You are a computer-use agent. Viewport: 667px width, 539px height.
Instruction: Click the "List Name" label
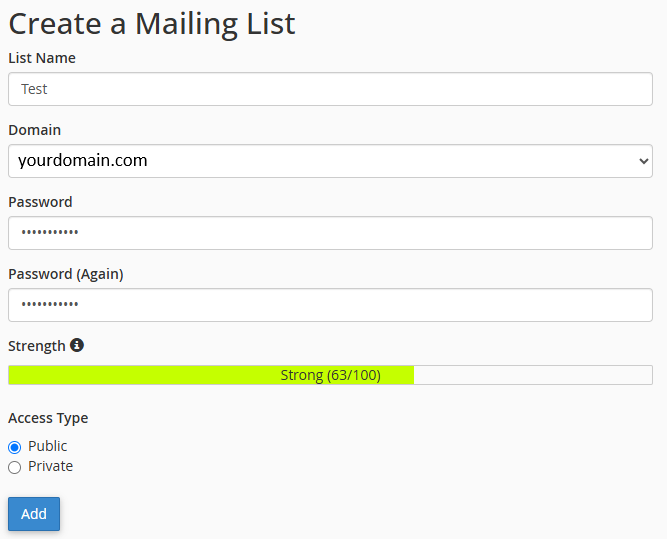click(x=42, y=58)
